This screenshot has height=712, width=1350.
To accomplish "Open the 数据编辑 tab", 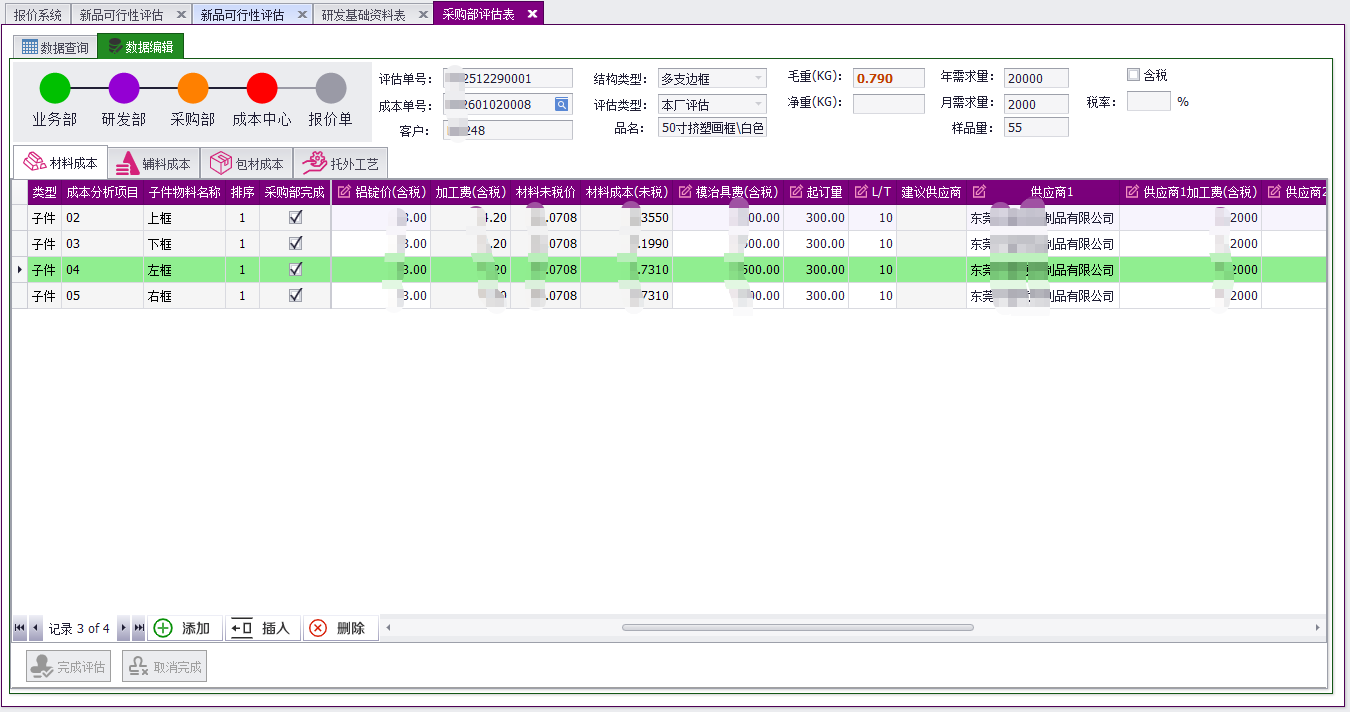I will (x=140, y=47).
